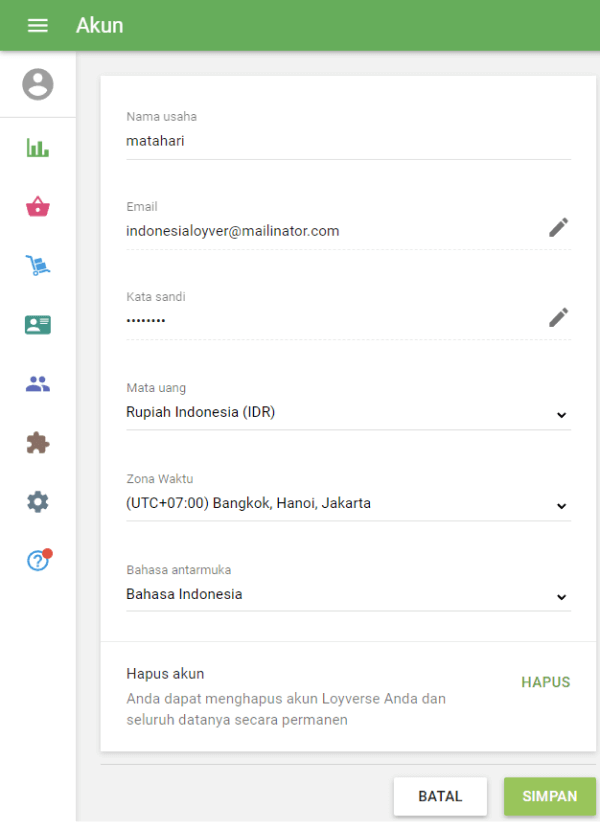This screenshot has height=822, width=600.
Task: Expand the Zona Waktu dropdown
Action: click(561, 505)
